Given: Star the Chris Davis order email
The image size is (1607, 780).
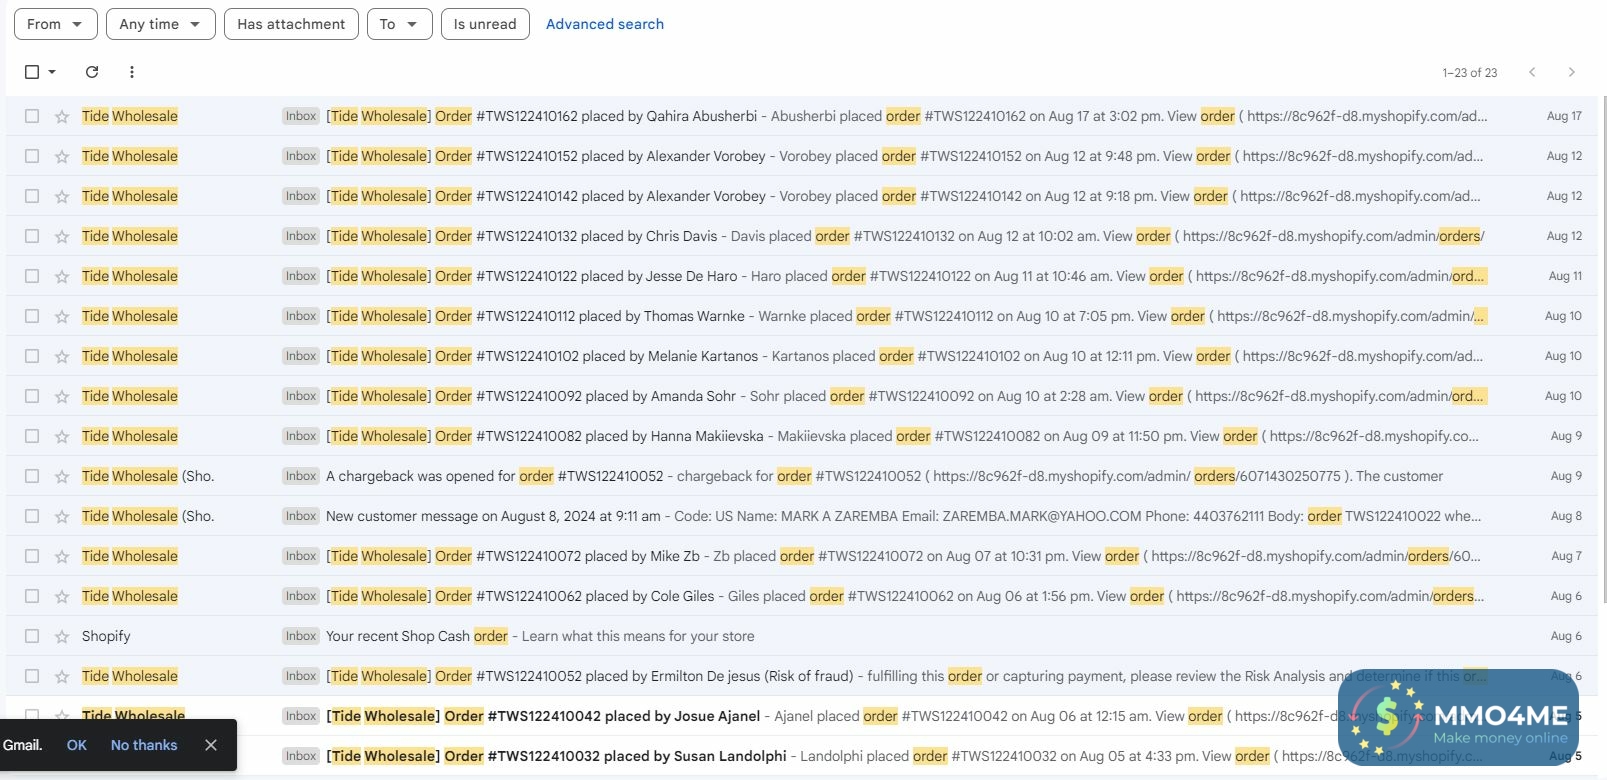Looking at the screenshot, I should point(62,236).
